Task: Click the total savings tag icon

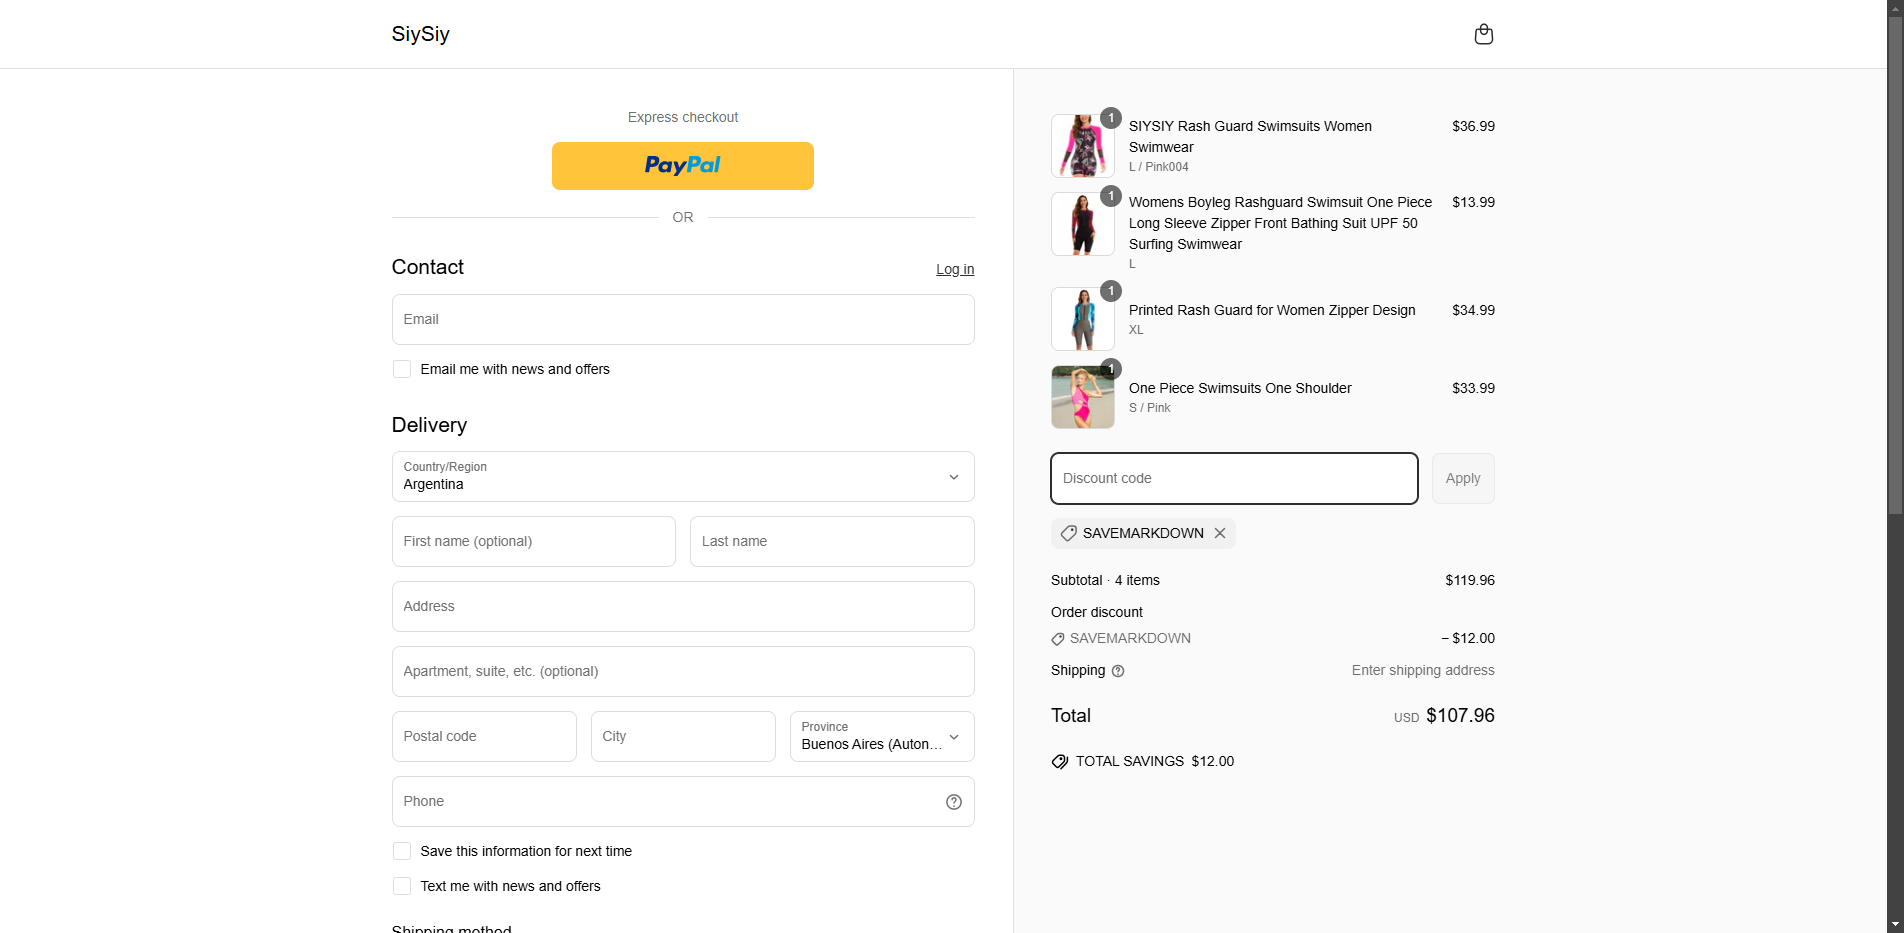Action: point(1060,762)
